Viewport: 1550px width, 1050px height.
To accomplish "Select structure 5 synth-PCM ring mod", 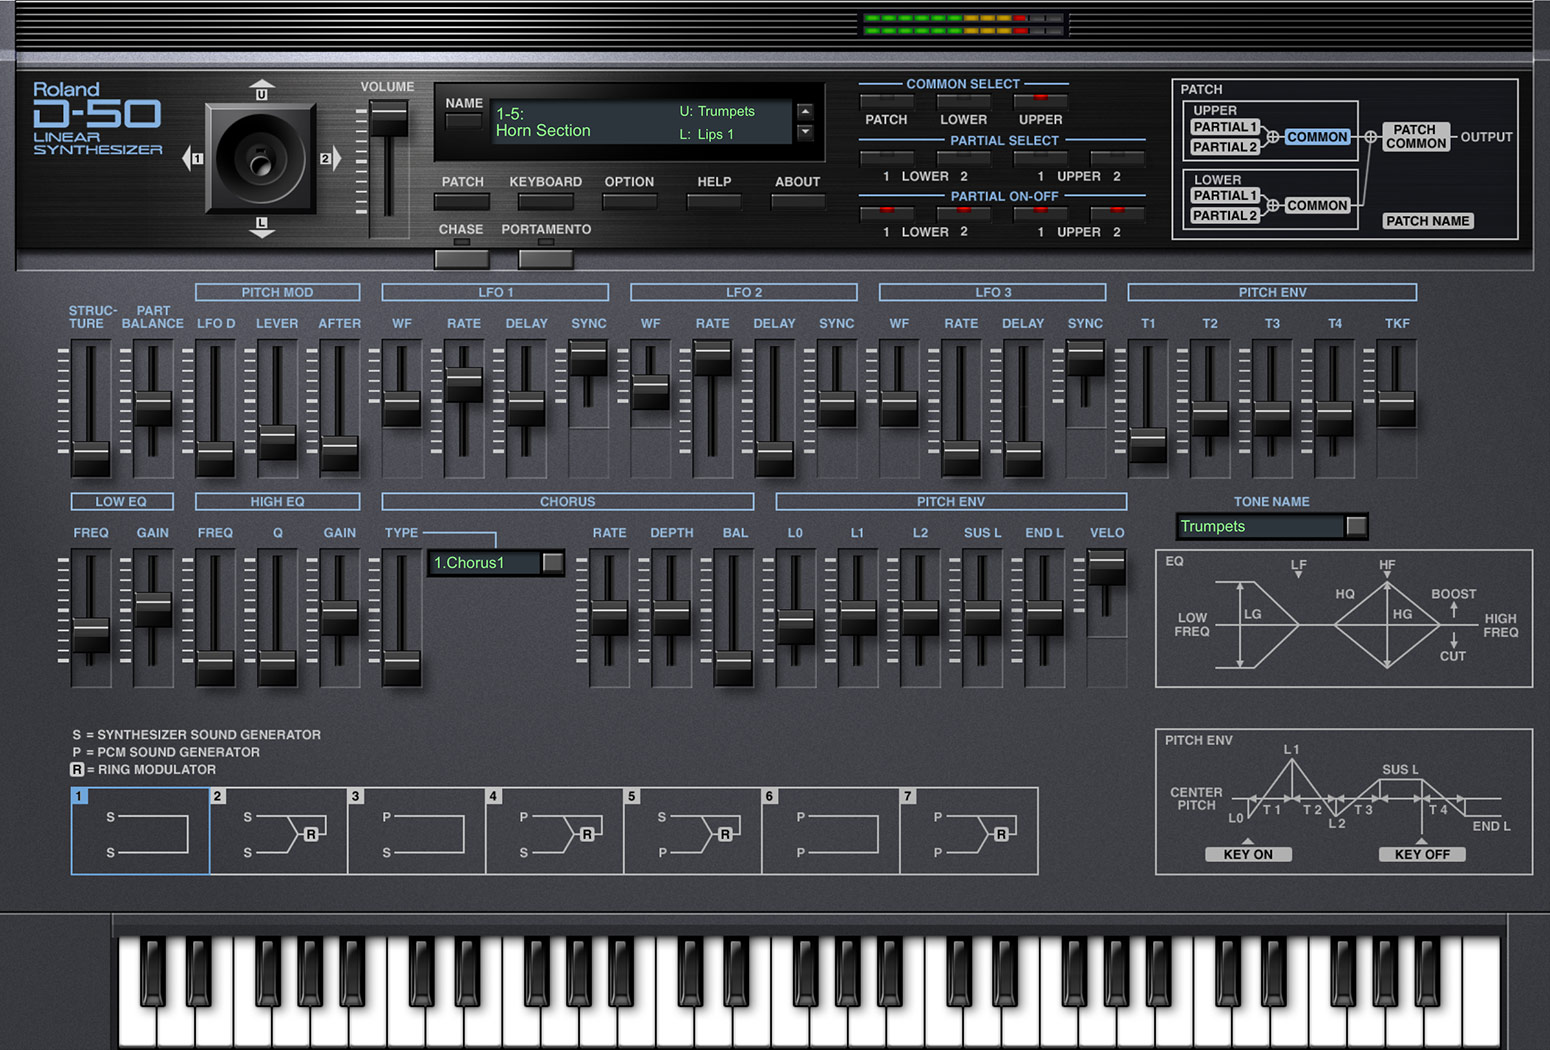I will tap(692, 831).
